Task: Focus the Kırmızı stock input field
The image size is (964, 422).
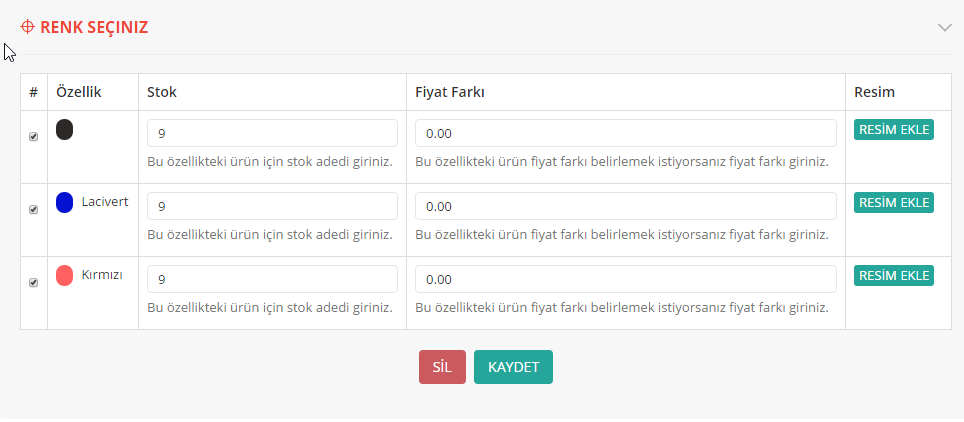Action: [x=272, y=279]
